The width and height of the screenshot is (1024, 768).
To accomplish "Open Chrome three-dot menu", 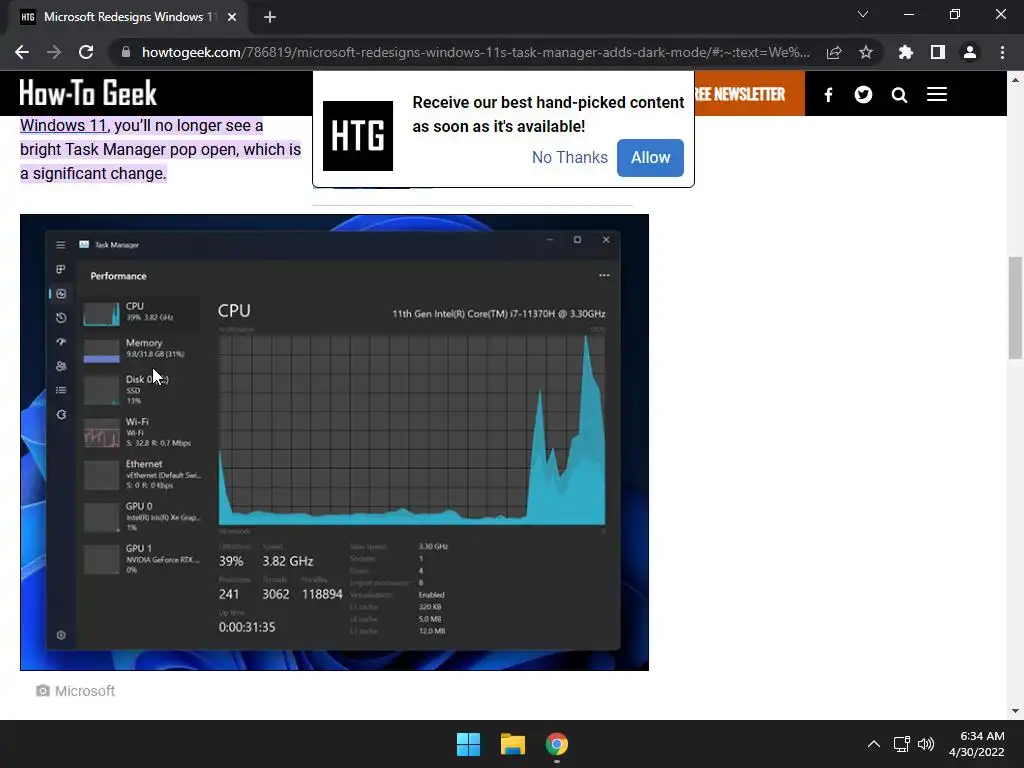I will (x=1002, y=52).
